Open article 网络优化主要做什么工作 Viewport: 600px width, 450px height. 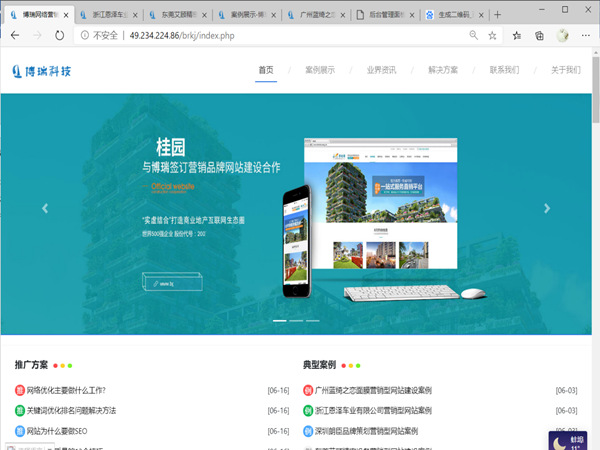tap(66, 390)
